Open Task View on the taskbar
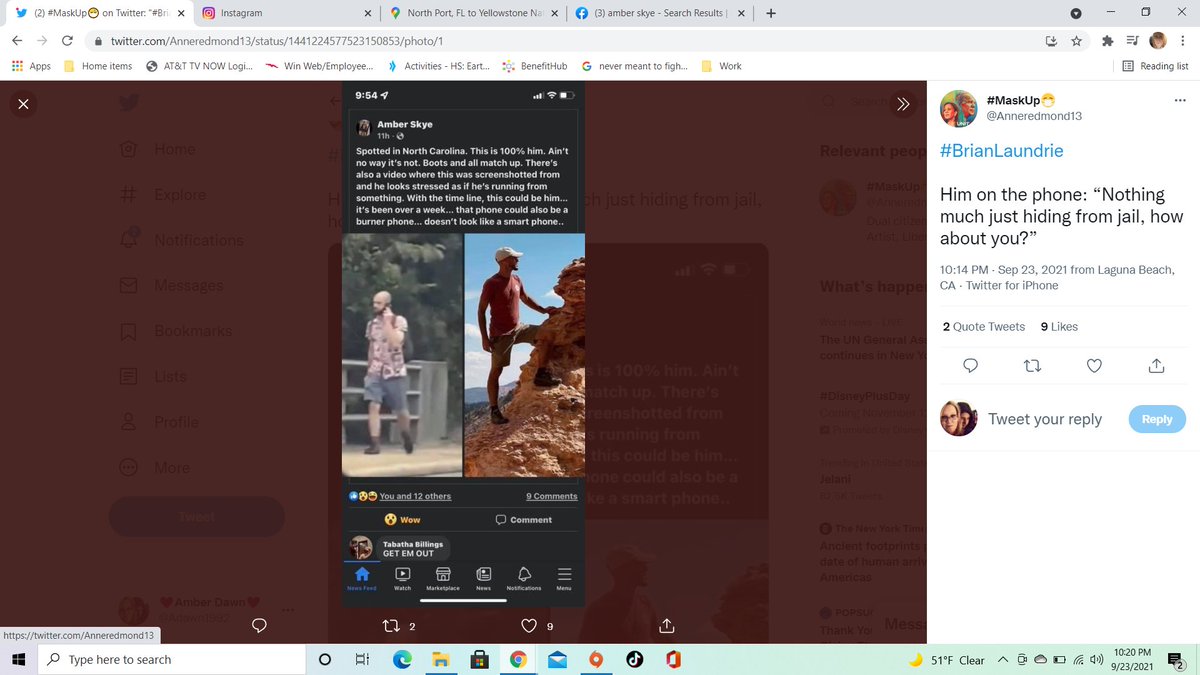The height and width of the screenshot is (675, 1200). (362, 659)
